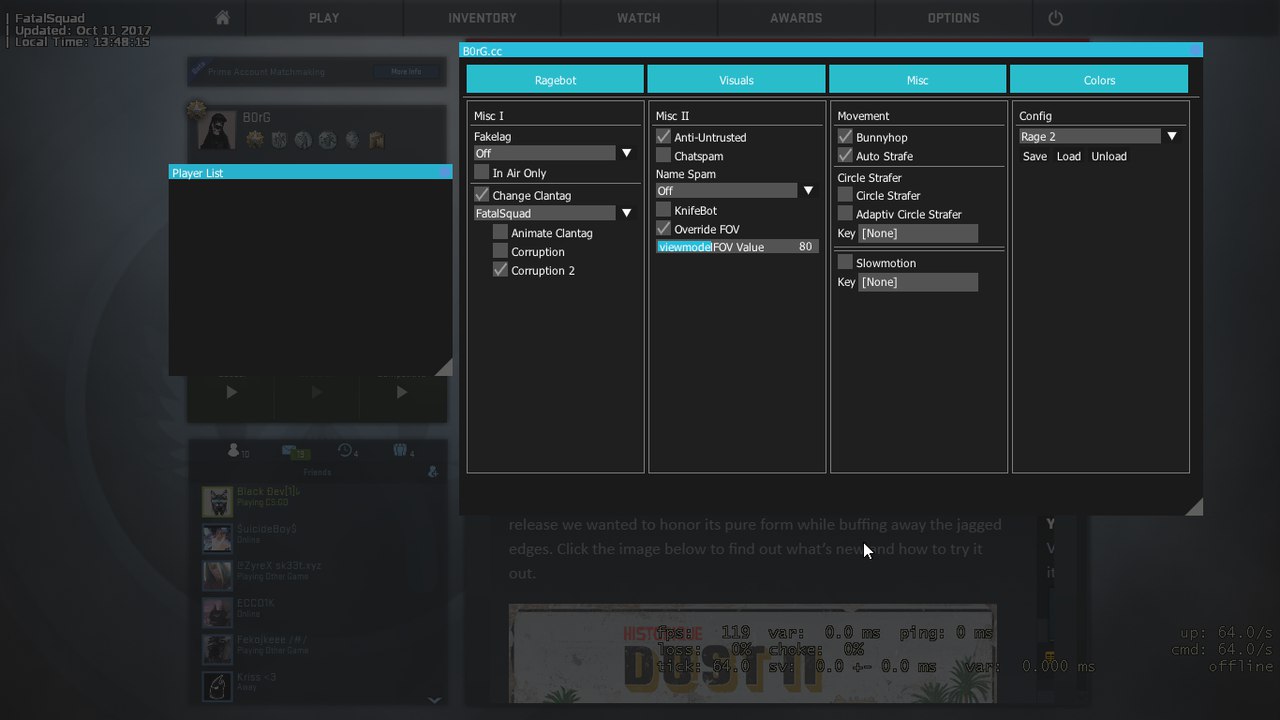Open the friends tab icon
The width and height of the screenshot is (1280, 720).
point(234,451)
